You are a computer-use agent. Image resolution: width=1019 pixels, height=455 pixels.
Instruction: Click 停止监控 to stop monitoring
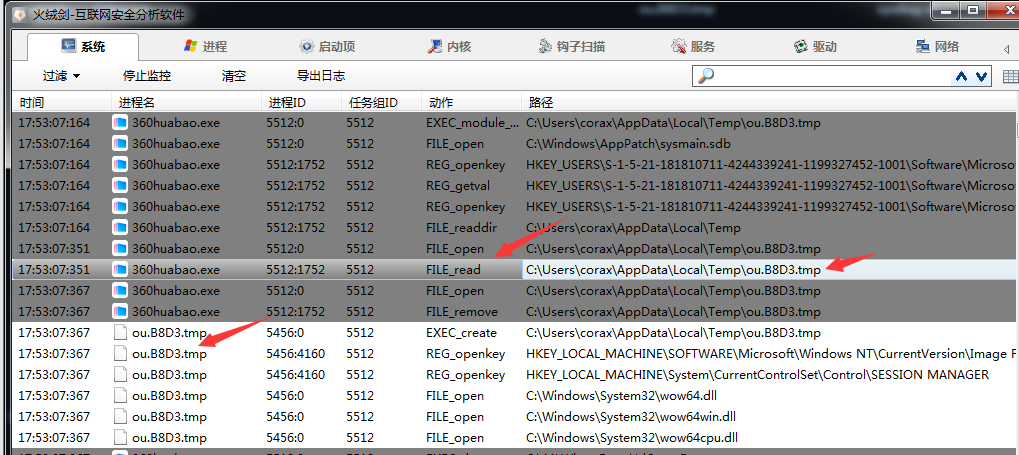tap(147, 76)
